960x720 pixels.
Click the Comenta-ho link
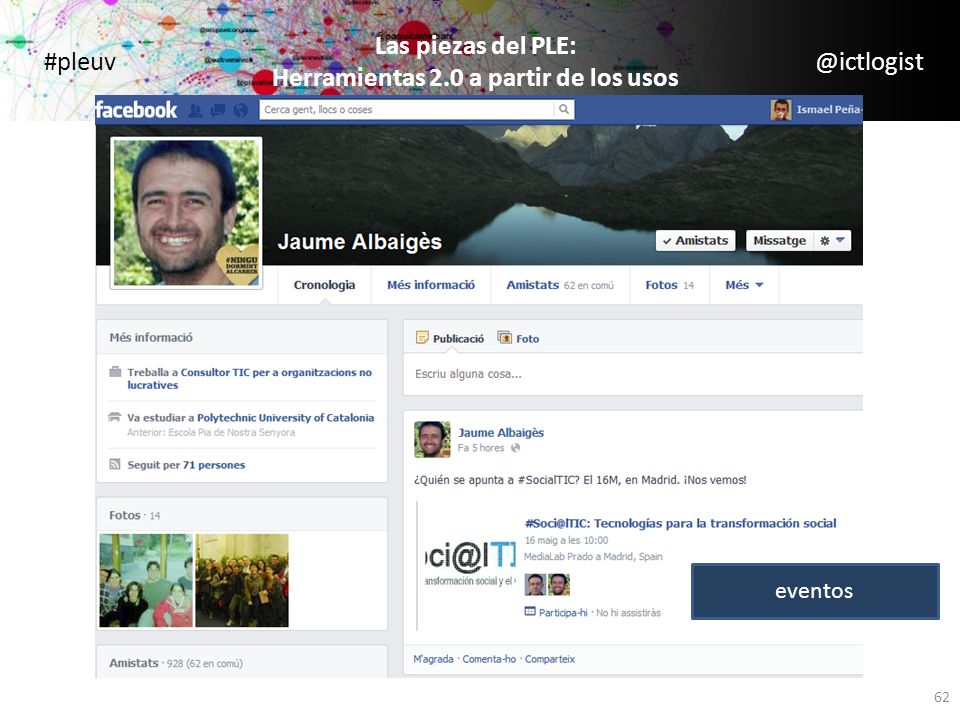(489, 659)
